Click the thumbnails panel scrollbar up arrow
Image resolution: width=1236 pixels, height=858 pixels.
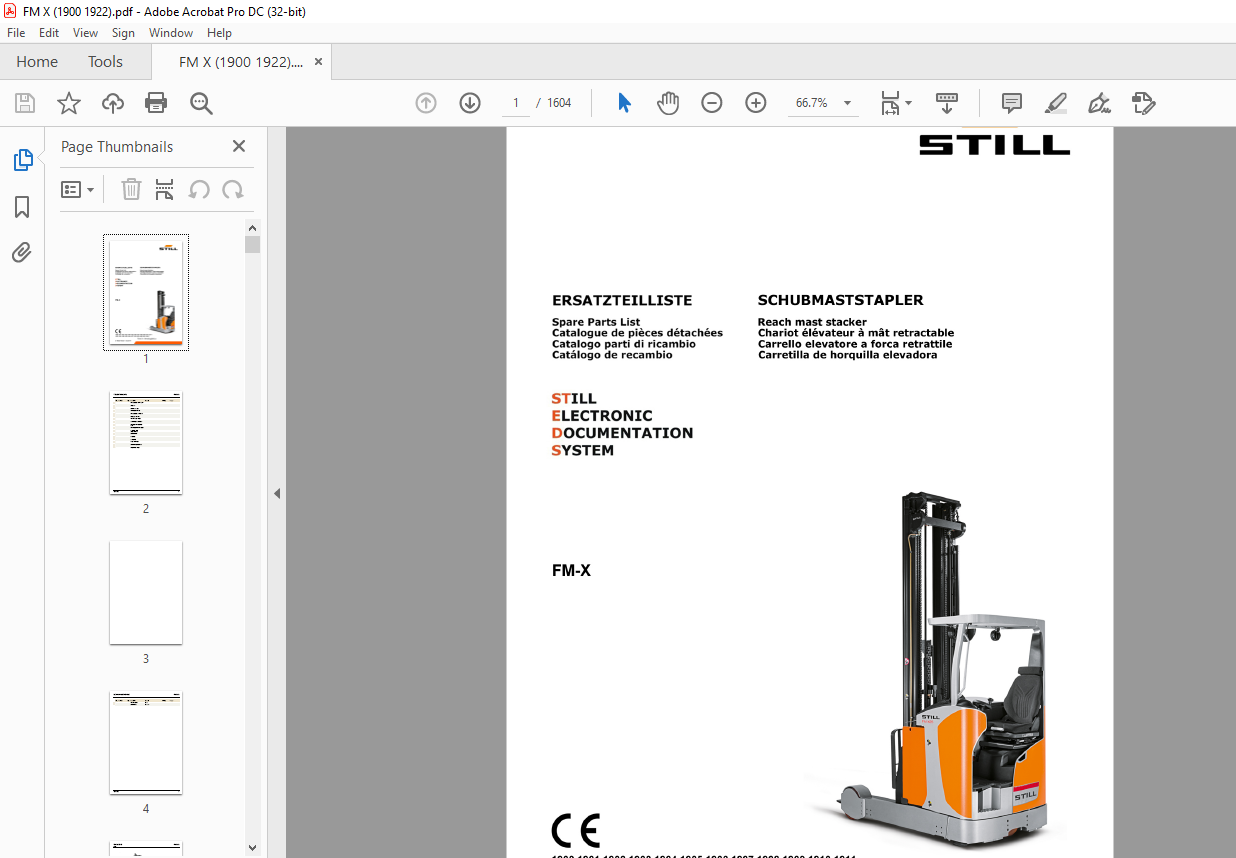pyautogui.click(x=252, y=228)
